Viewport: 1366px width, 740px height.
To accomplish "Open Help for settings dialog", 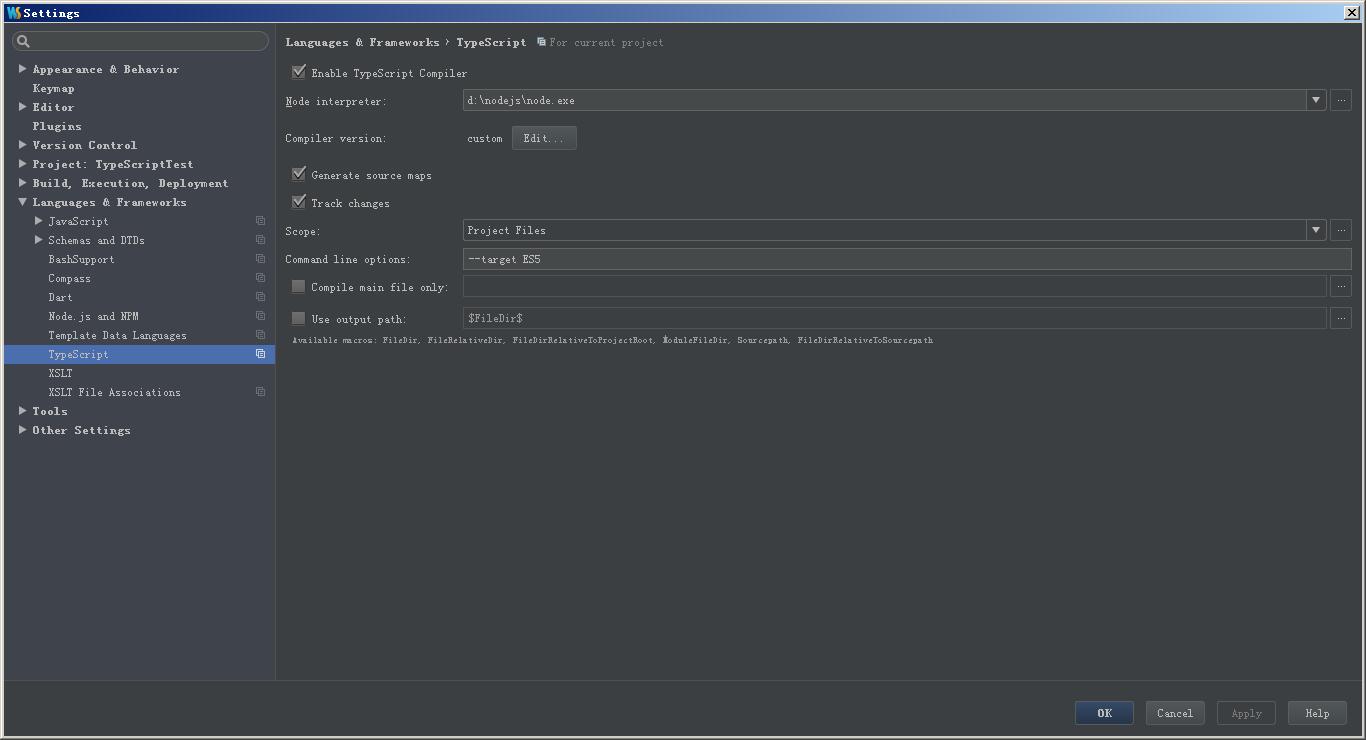I will point(1317,713).
